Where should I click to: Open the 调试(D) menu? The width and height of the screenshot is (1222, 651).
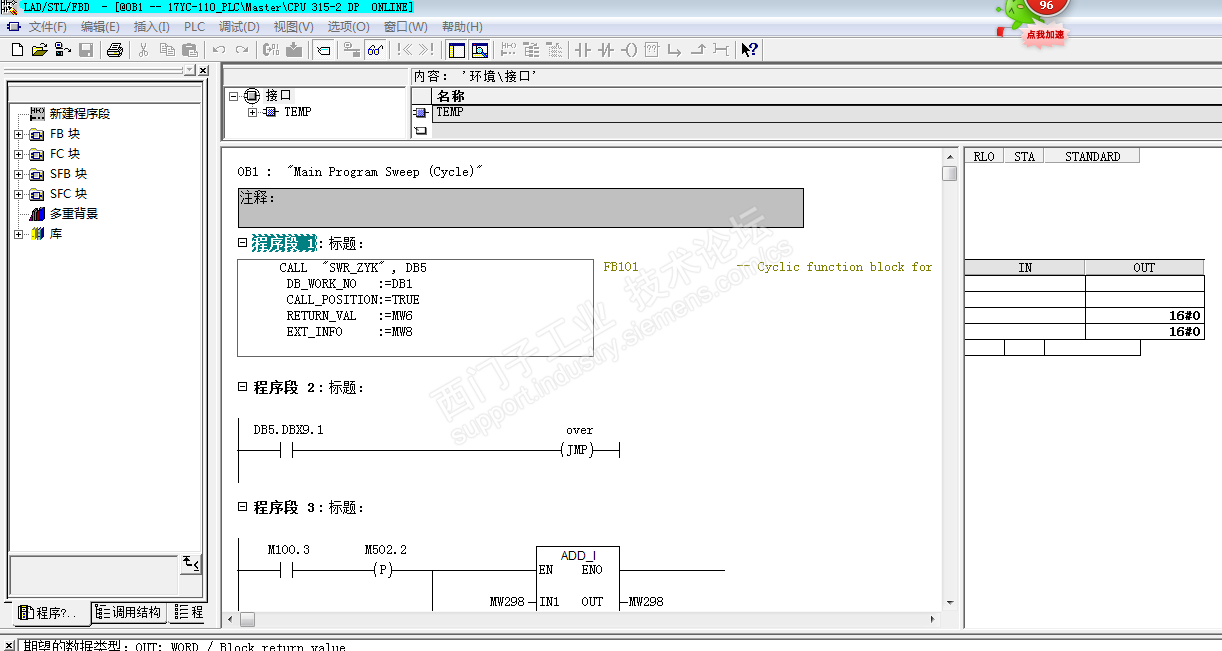pos(239,27)
